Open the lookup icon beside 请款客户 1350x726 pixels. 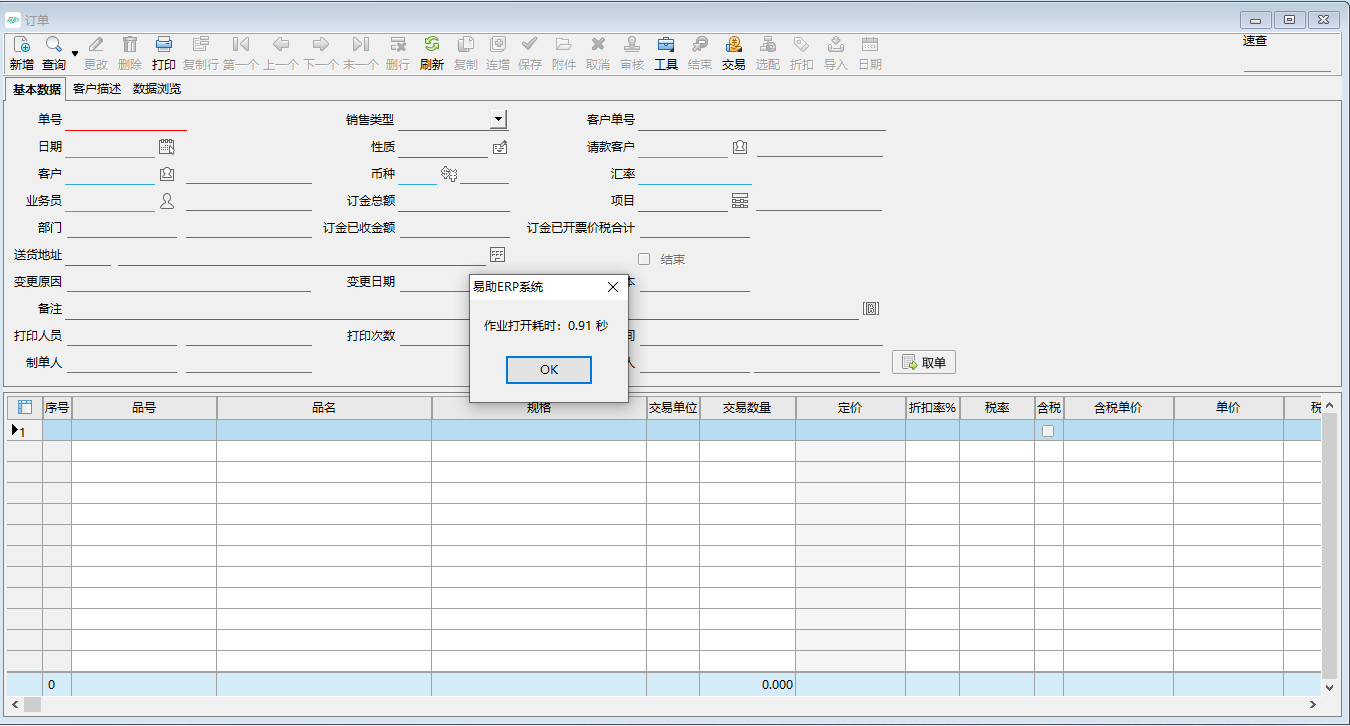coord(740,147)
